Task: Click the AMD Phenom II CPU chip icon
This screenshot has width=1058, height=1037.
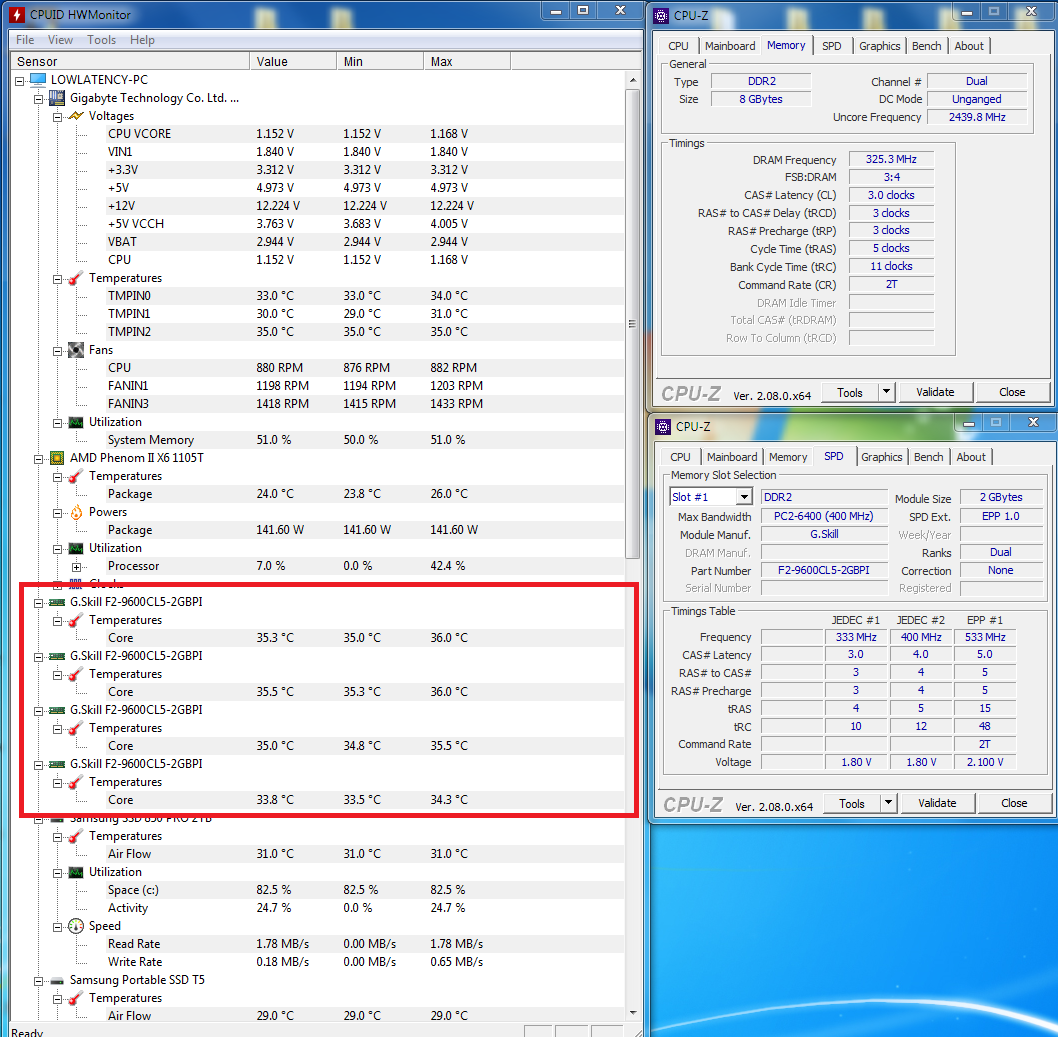Action: pos(57,458)
